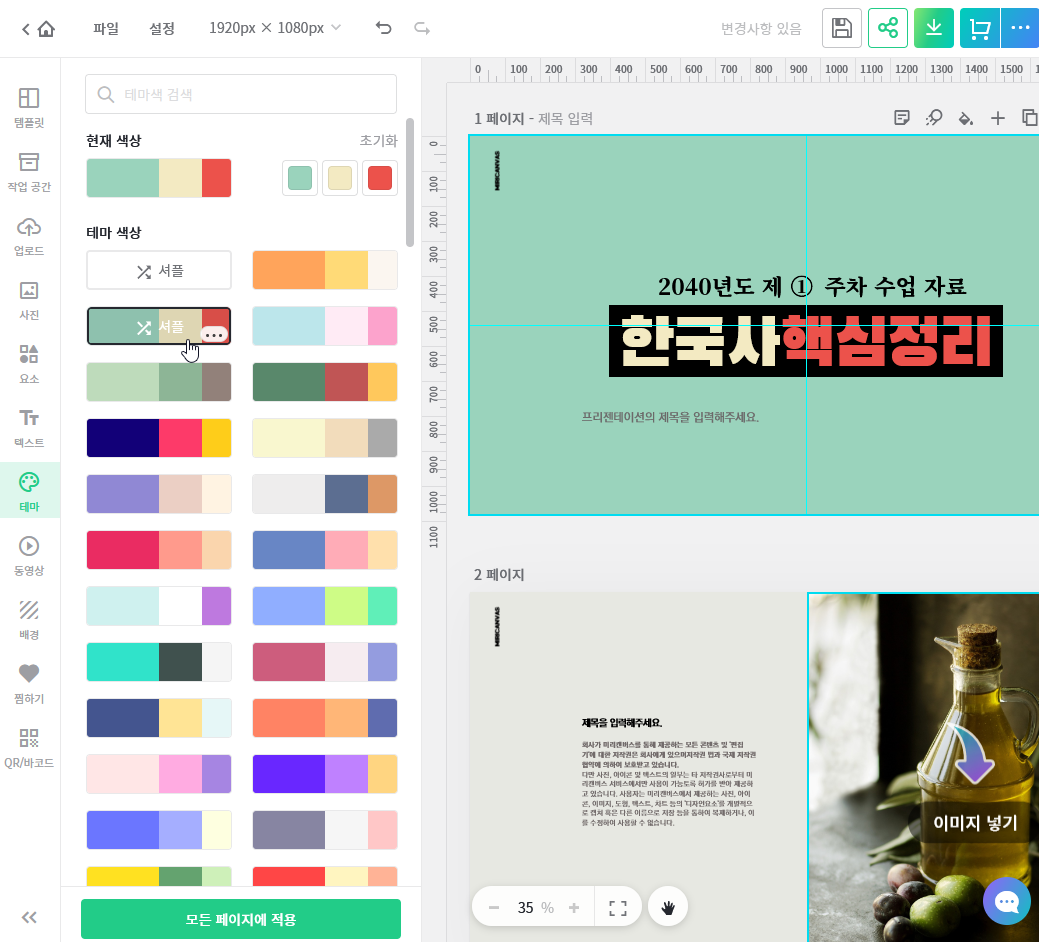Edit the mint green current color swatch
This screenshot has width=1039, height=942.
point(300,178)
